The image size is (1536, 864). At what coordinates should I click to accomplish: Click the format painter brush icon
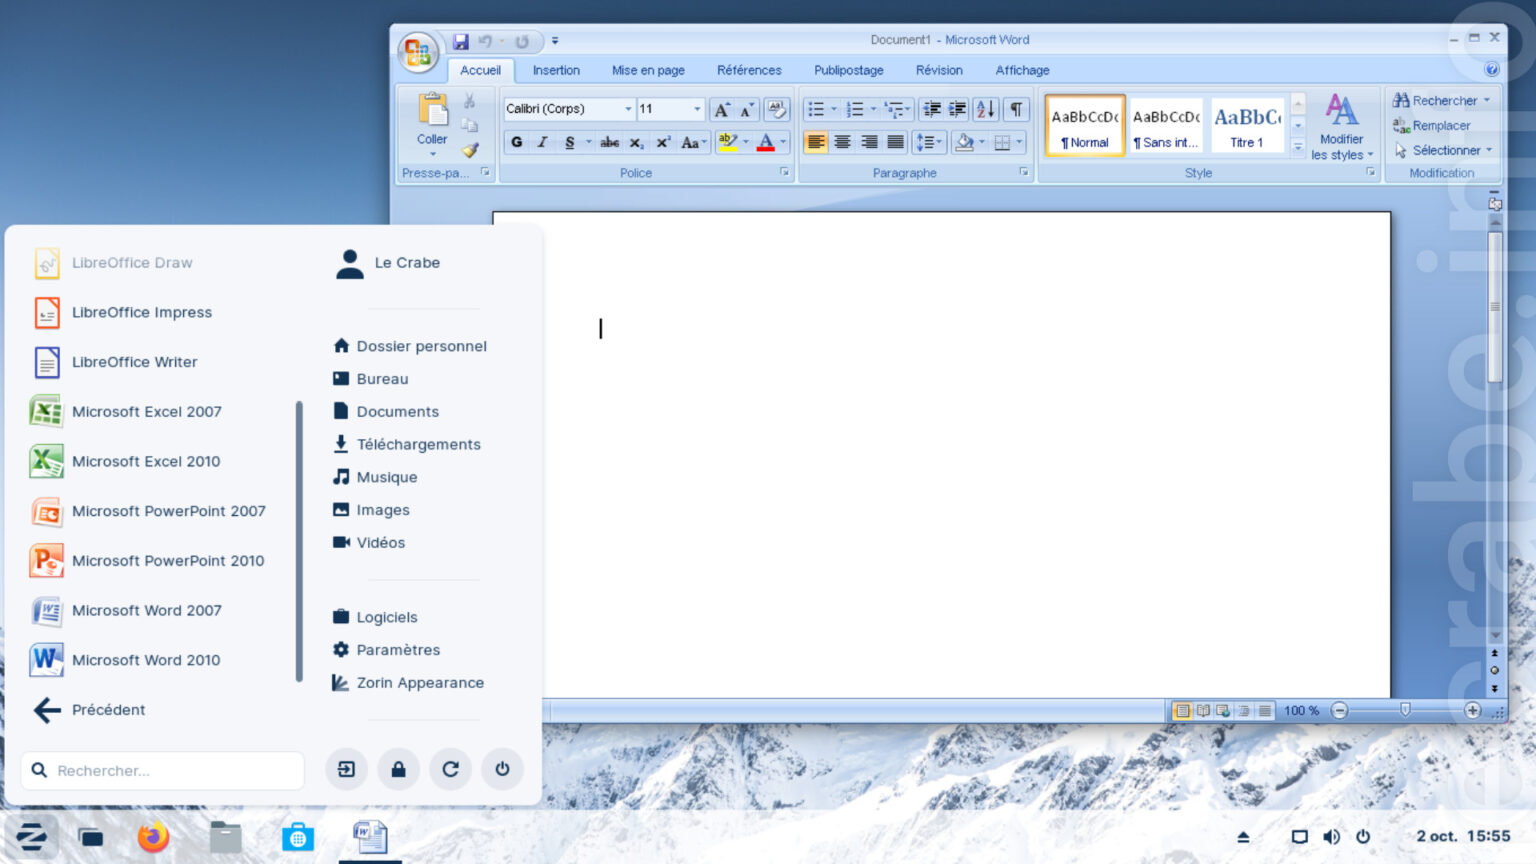click(470, 150)
